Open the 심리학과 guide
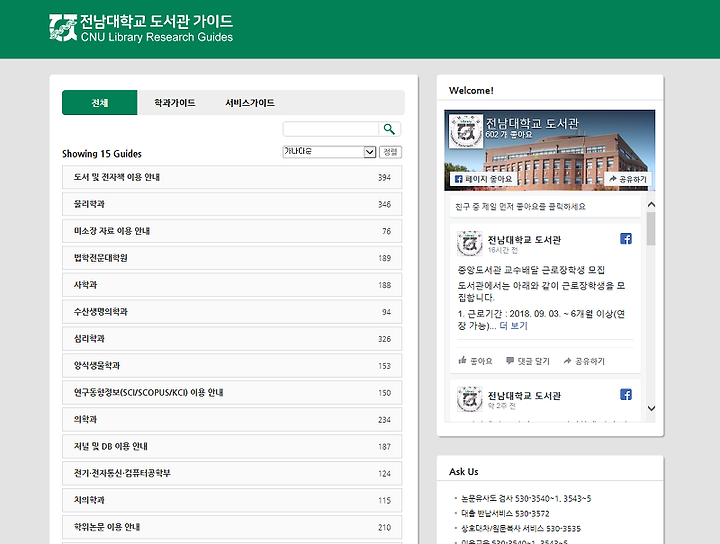This screenshot has width=720, height=544. tap(232, 339)
